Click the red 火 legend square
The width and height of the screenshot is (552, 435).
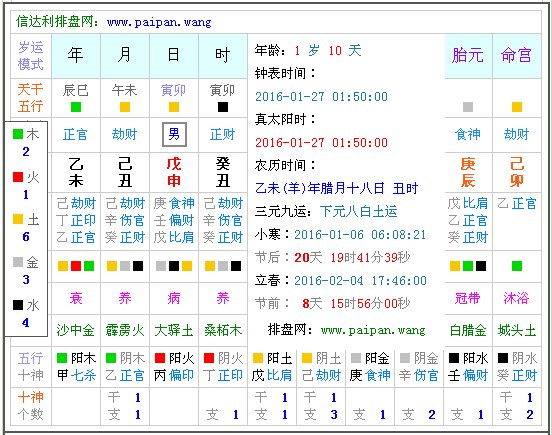pyautogui.click(x=18, y=177)
